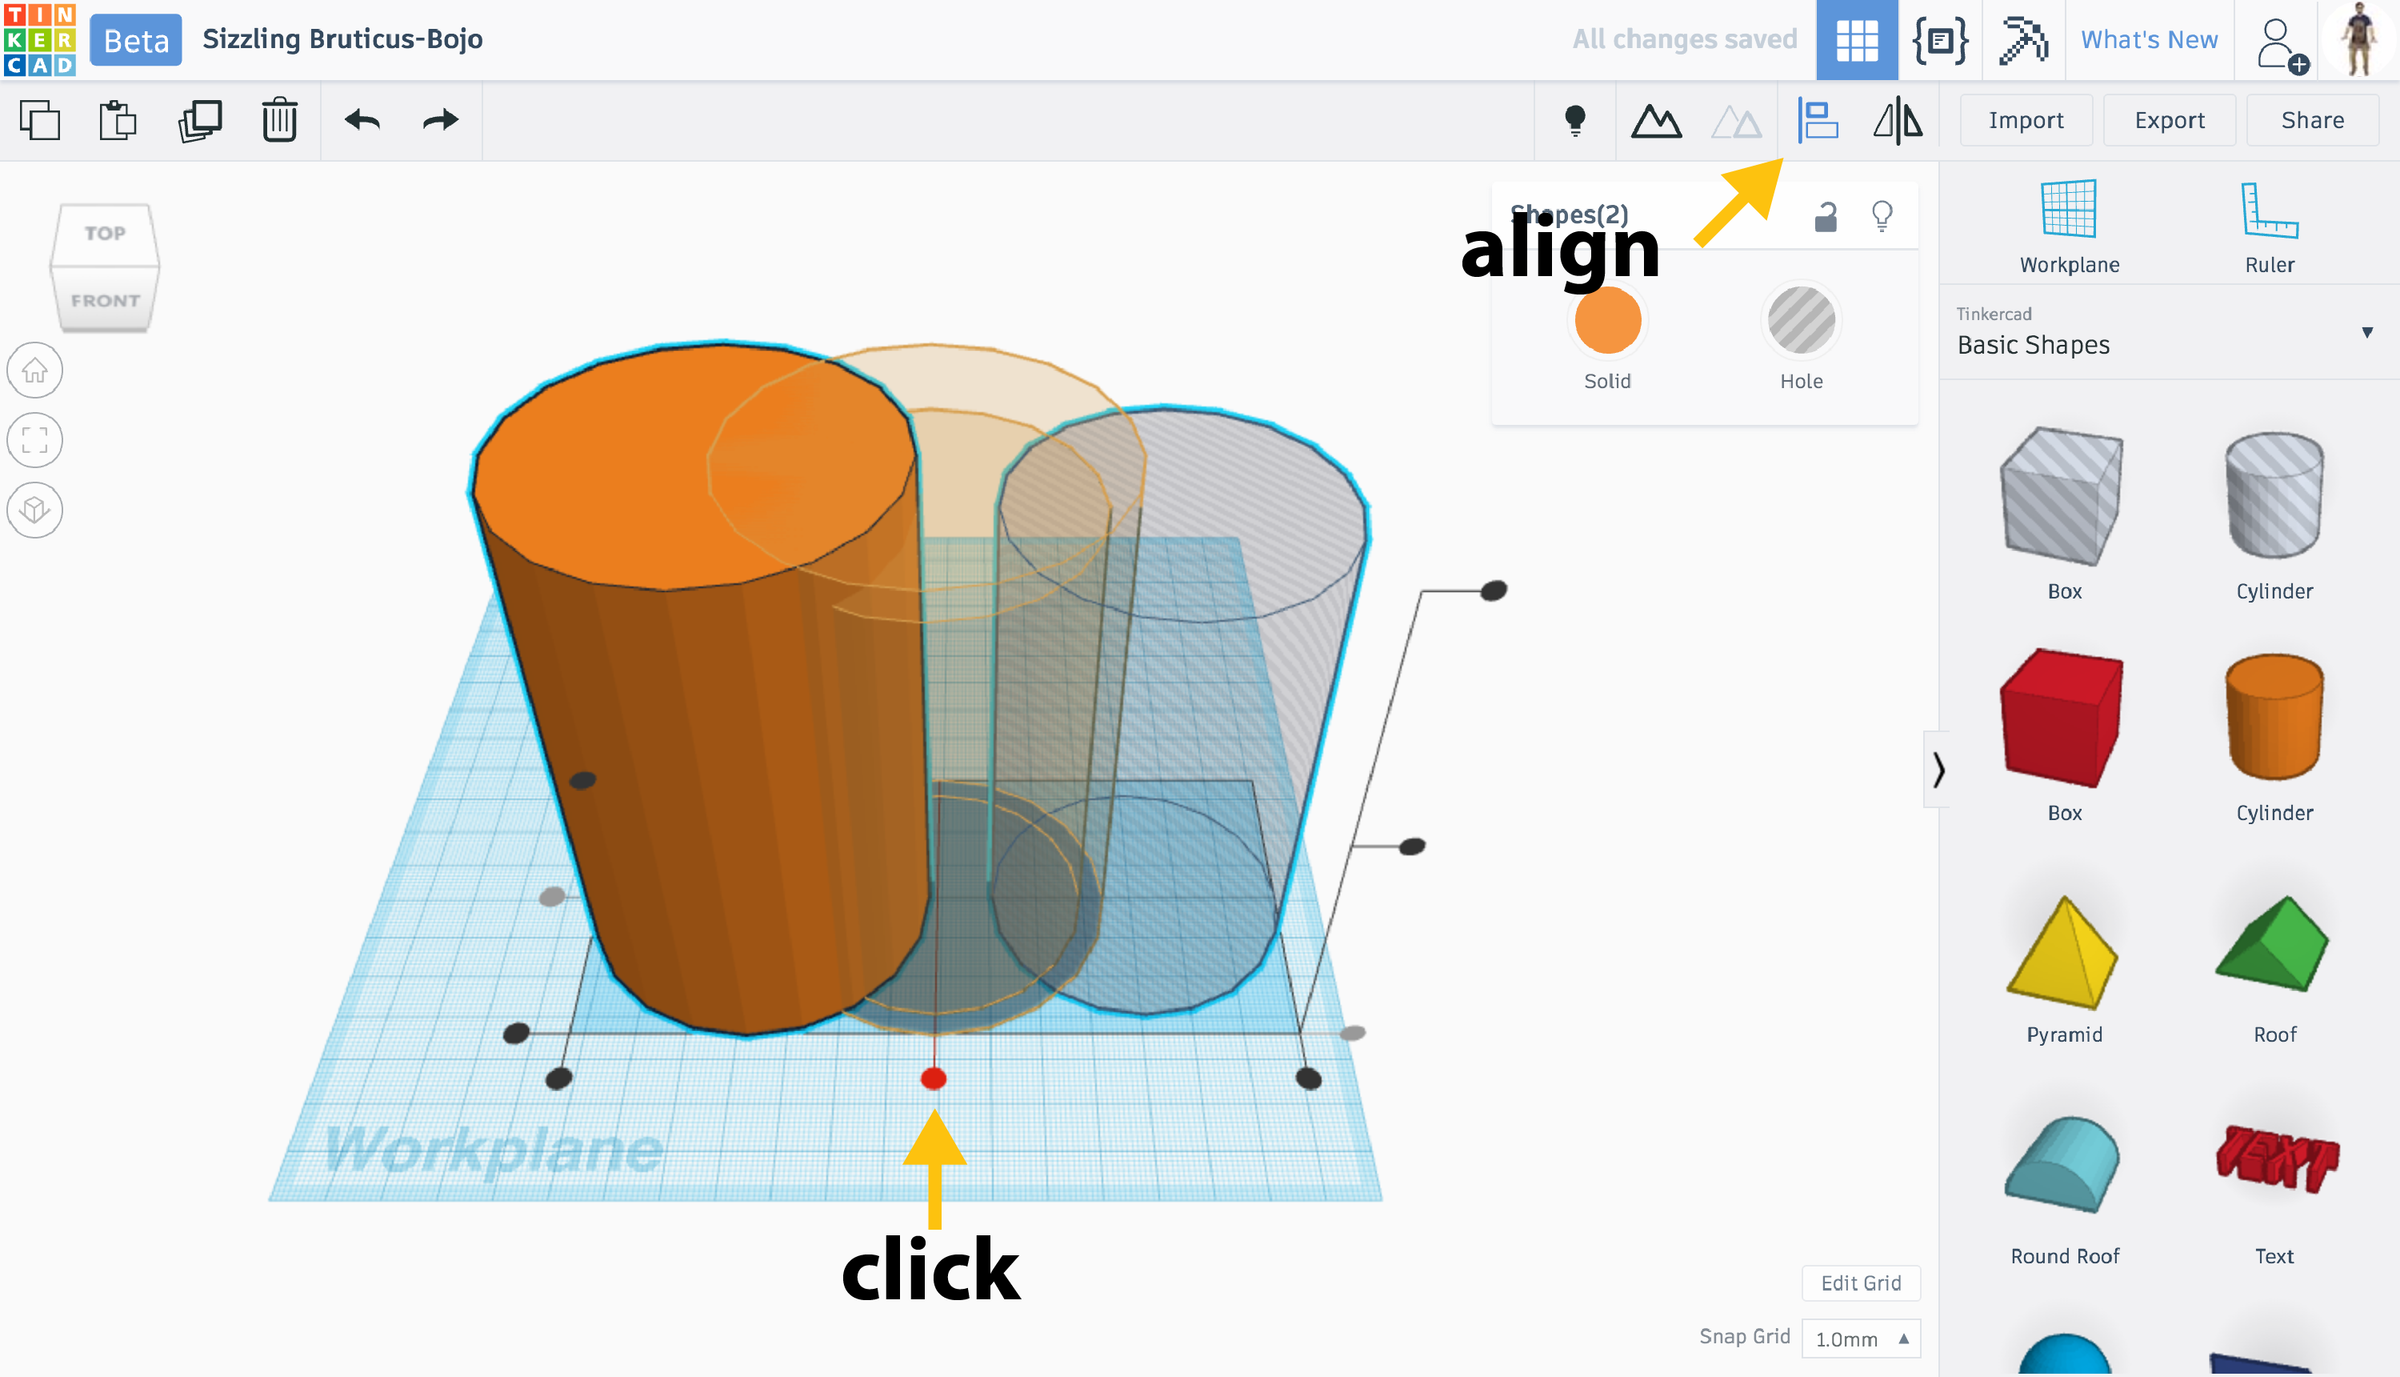Screen dimensions: 2400x1377
Task: Open the What's New link
Action: (2149, 40)
